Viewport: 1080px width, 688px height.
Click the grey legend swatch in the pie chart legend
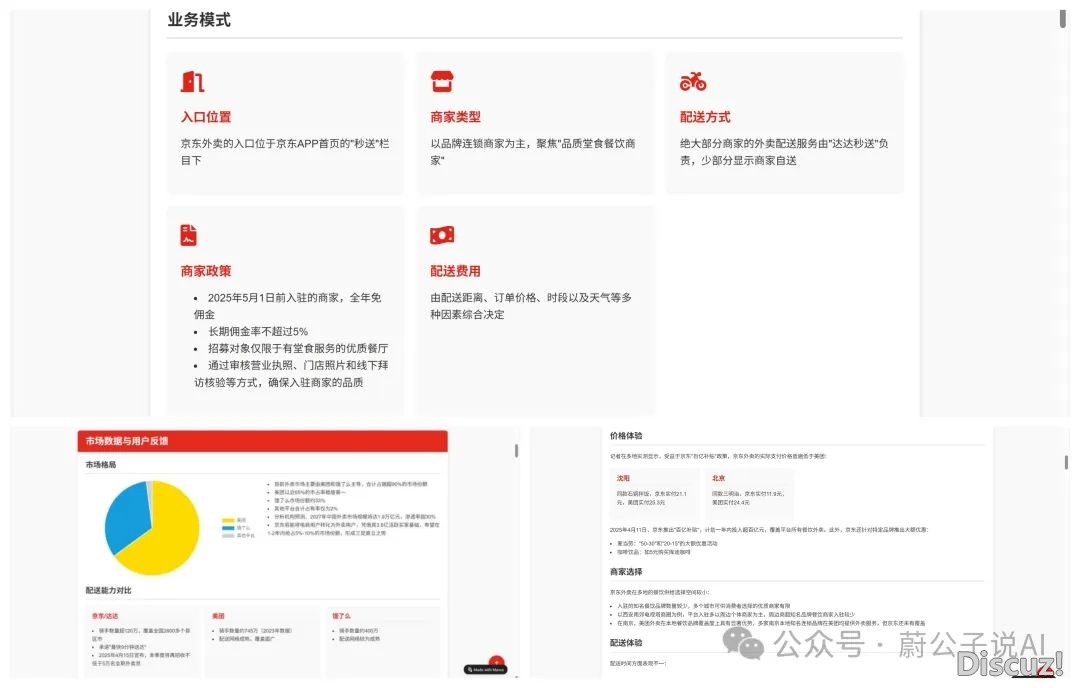[x=228, y=535]
